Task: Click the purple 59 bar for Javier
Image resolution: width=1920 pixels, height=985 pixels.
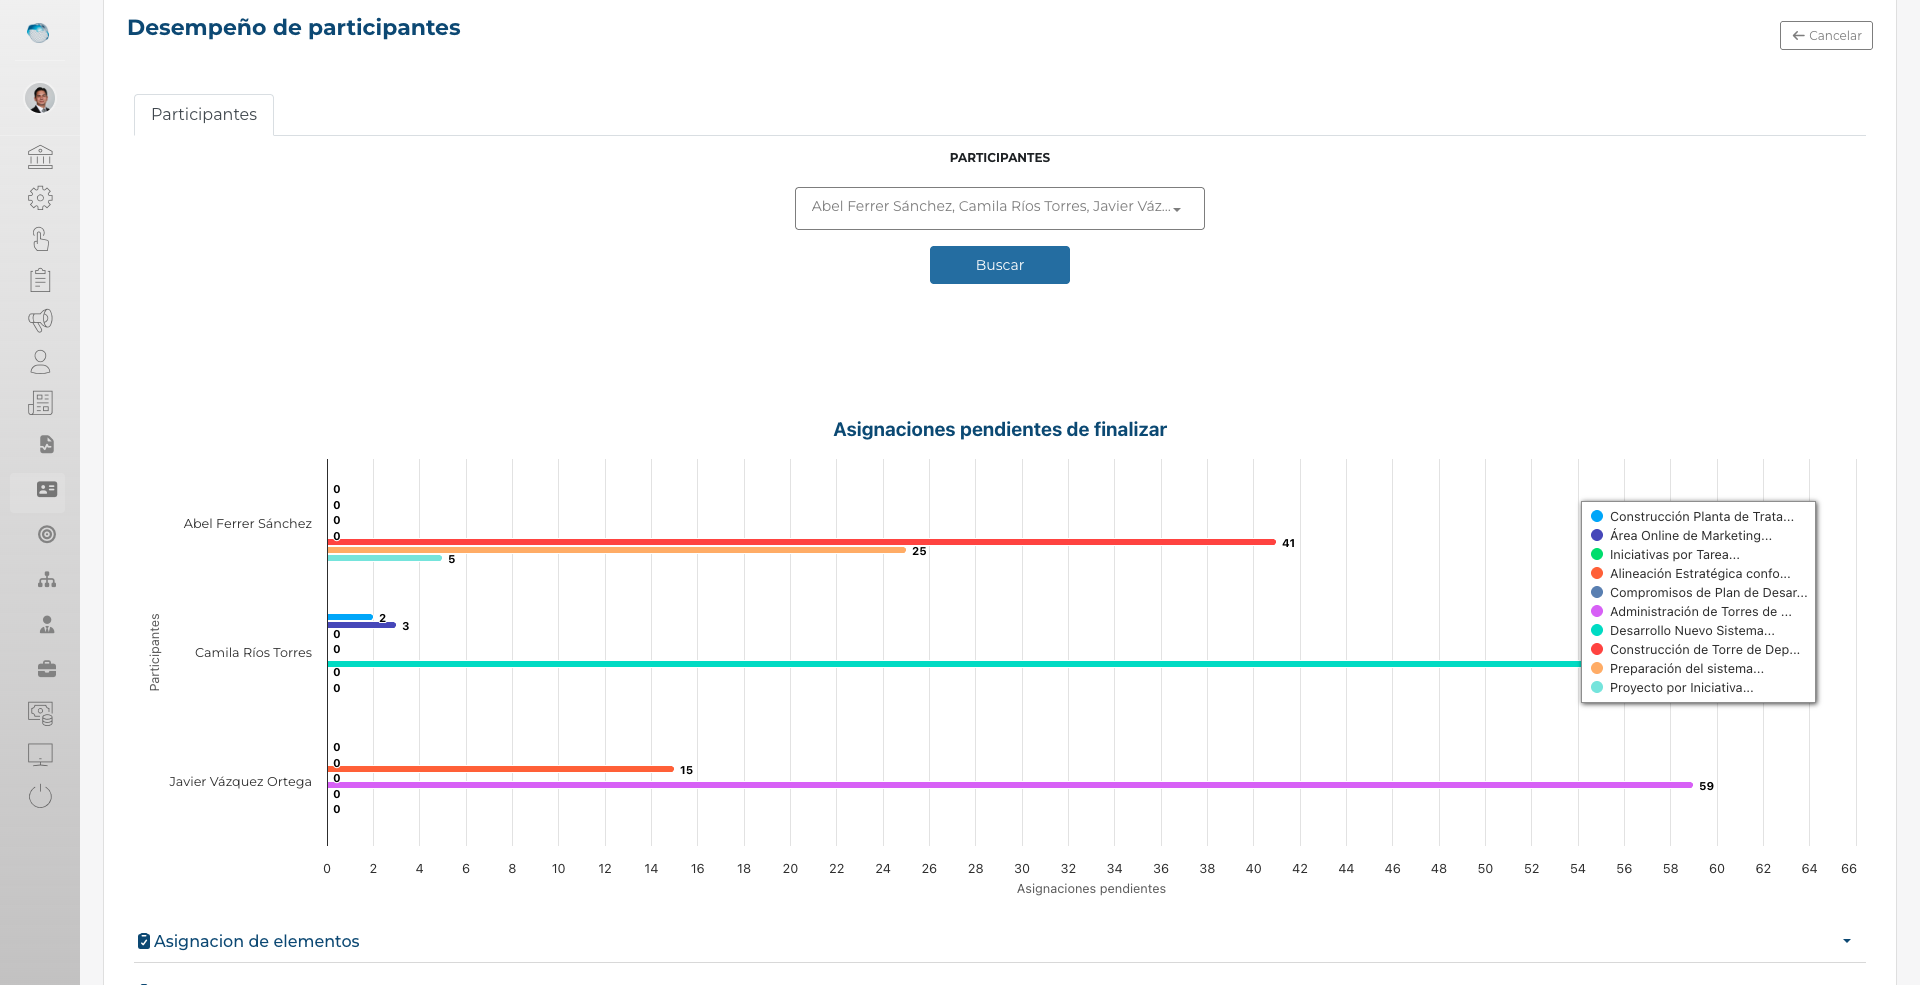Action: tap(1010, 785)
